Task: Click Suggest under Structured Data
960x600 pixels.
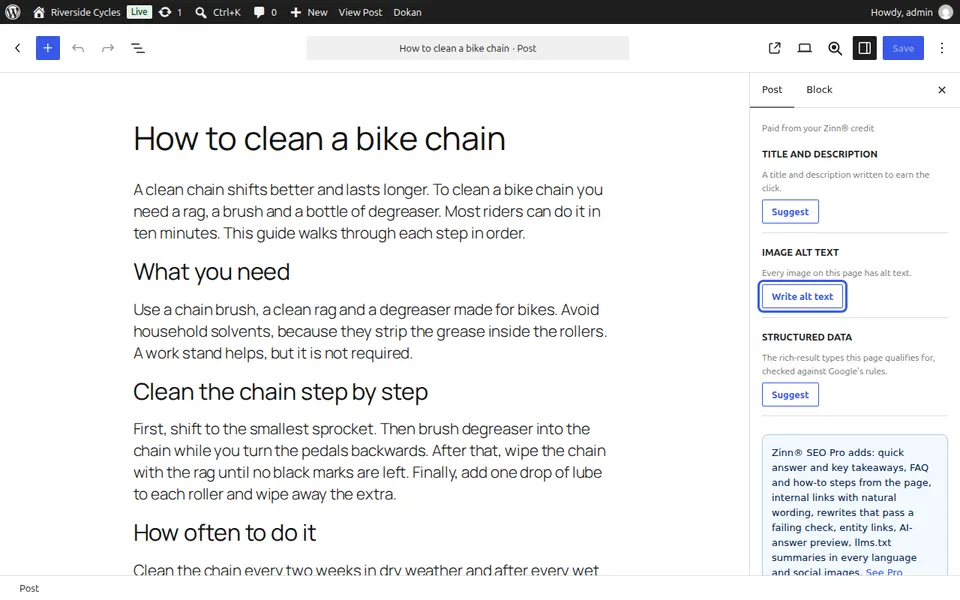Action: tap(790, 394)
